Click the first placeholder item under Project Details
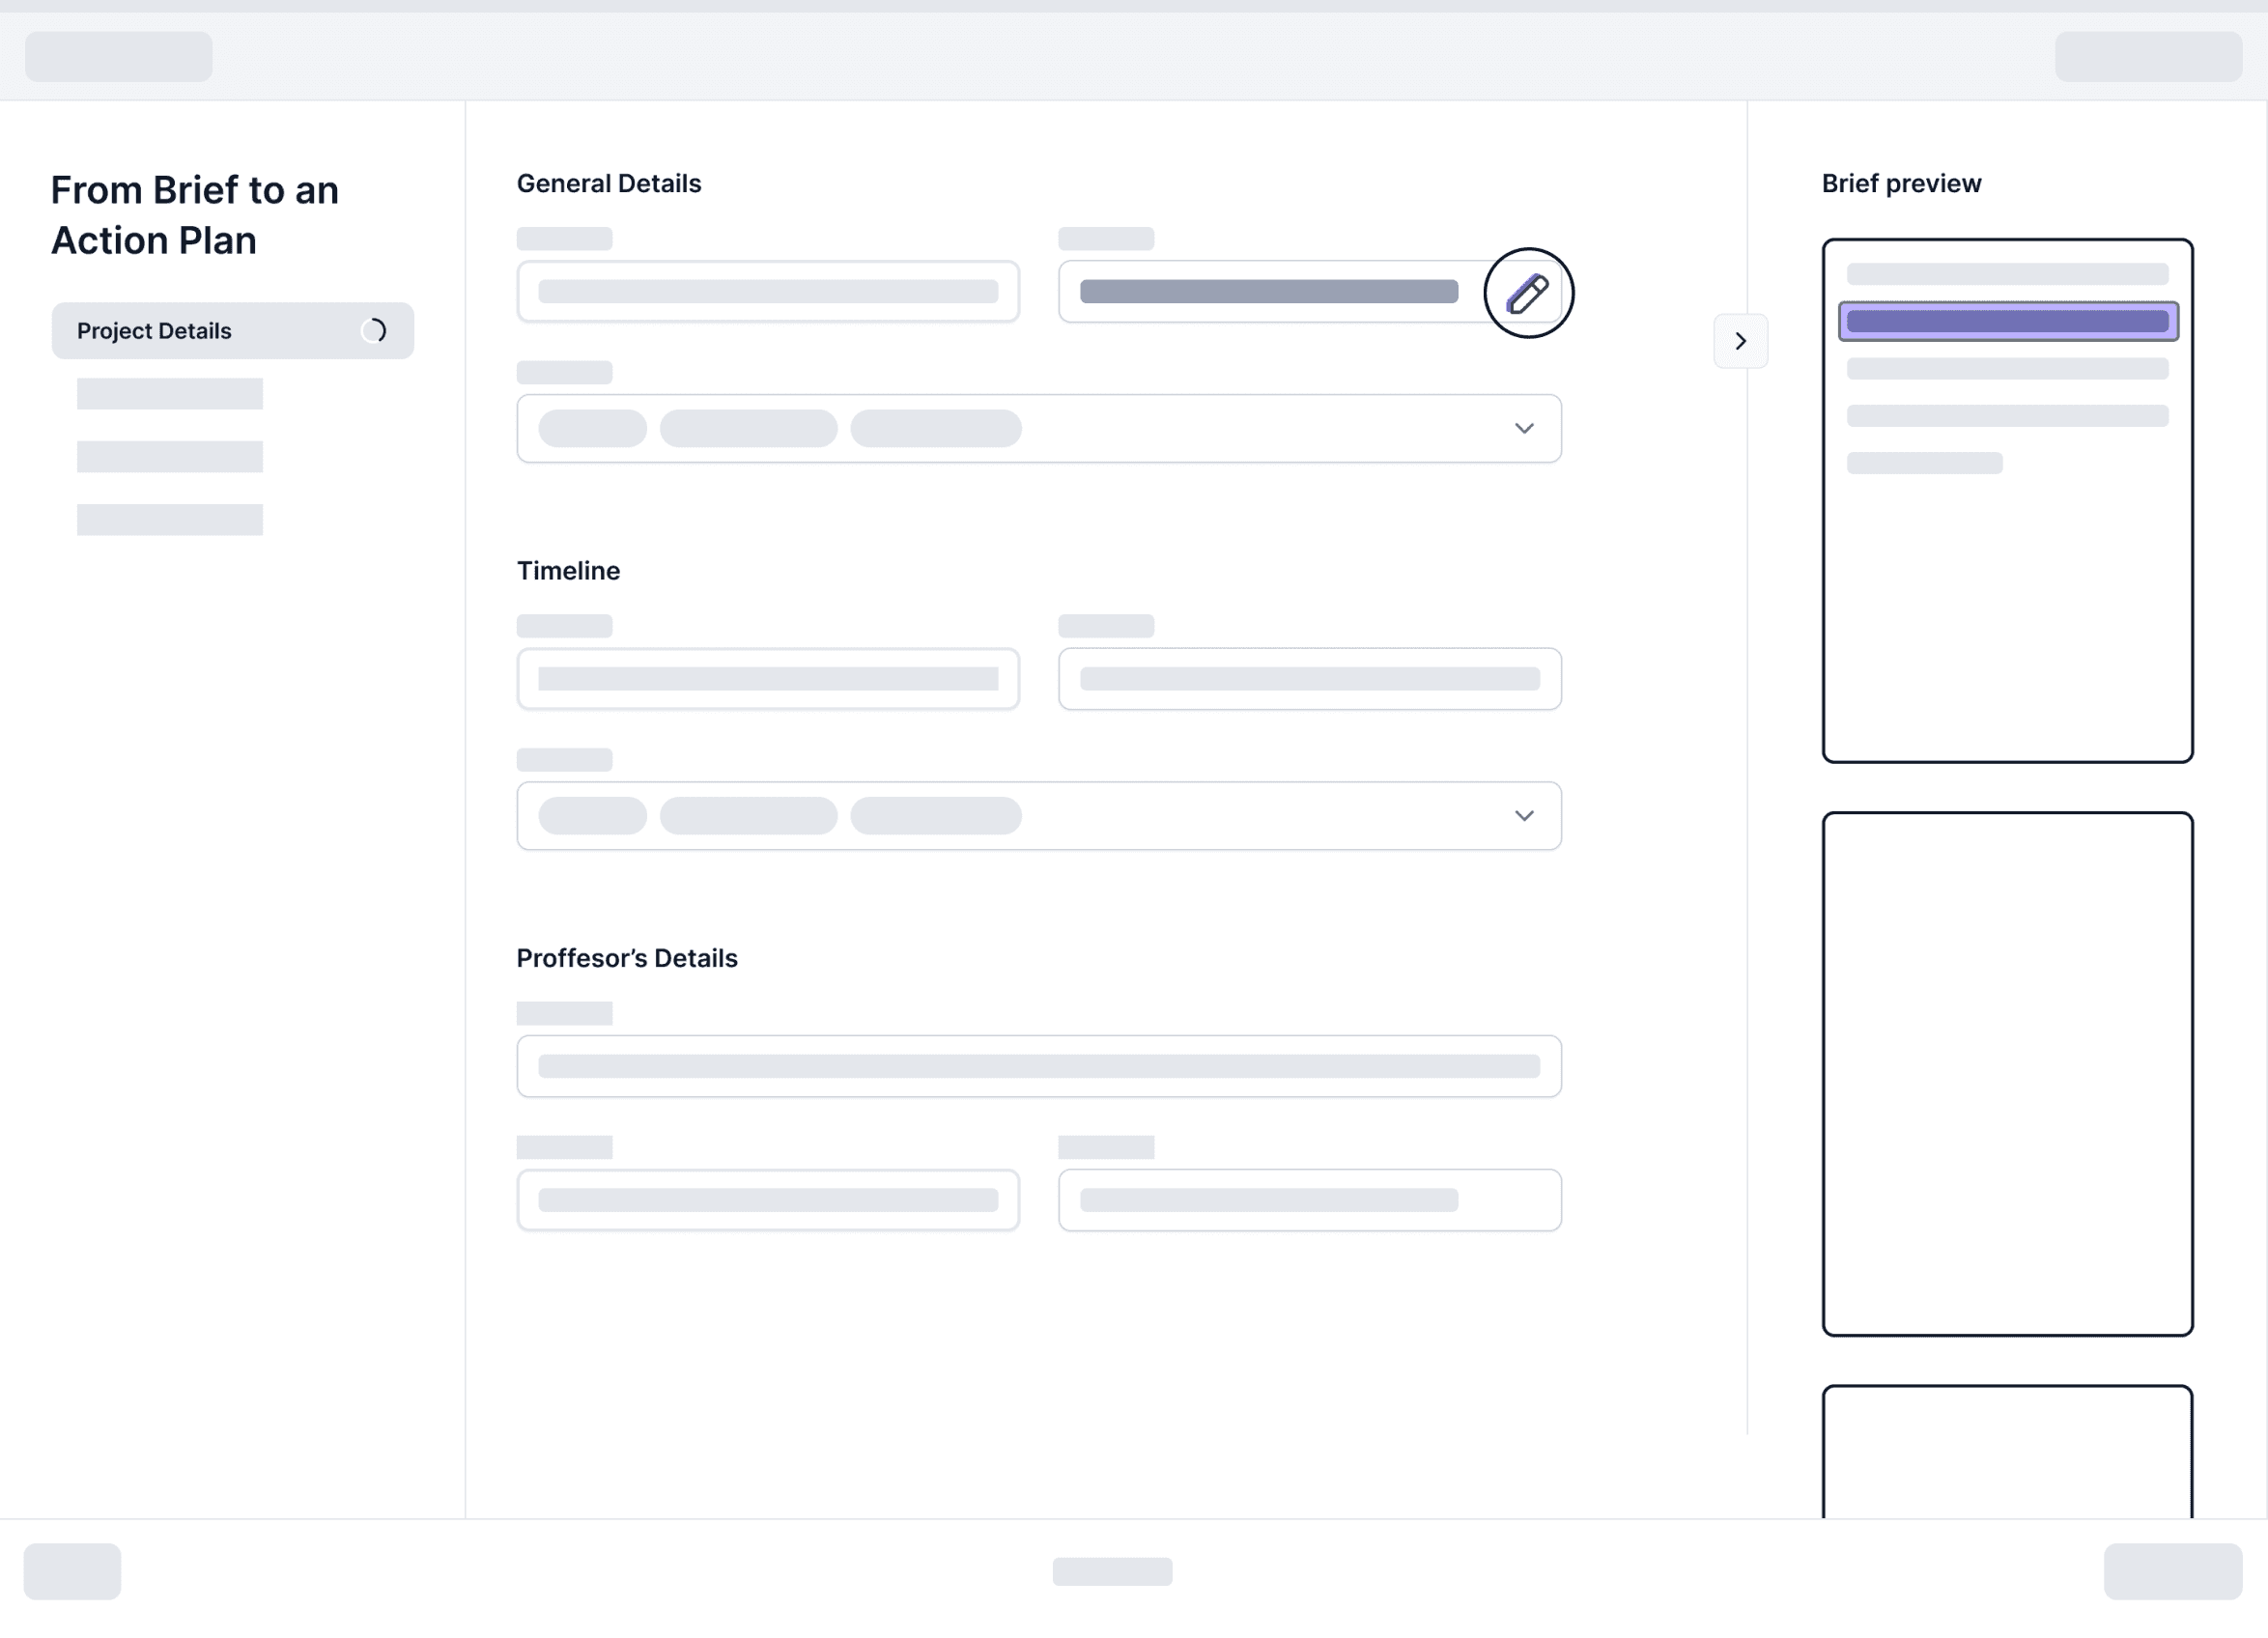 click(170, 394)
